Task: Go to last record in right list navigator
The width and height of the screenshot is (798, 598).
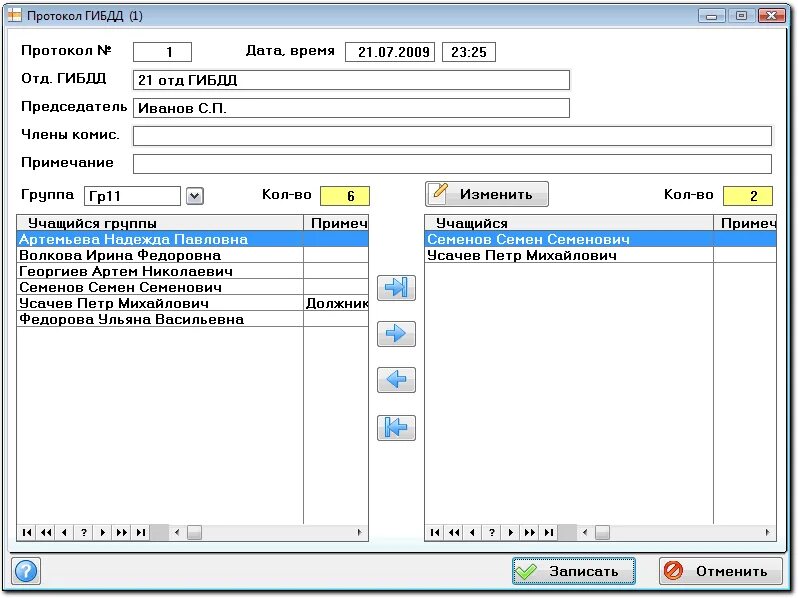Action: (x=549, y=532)
